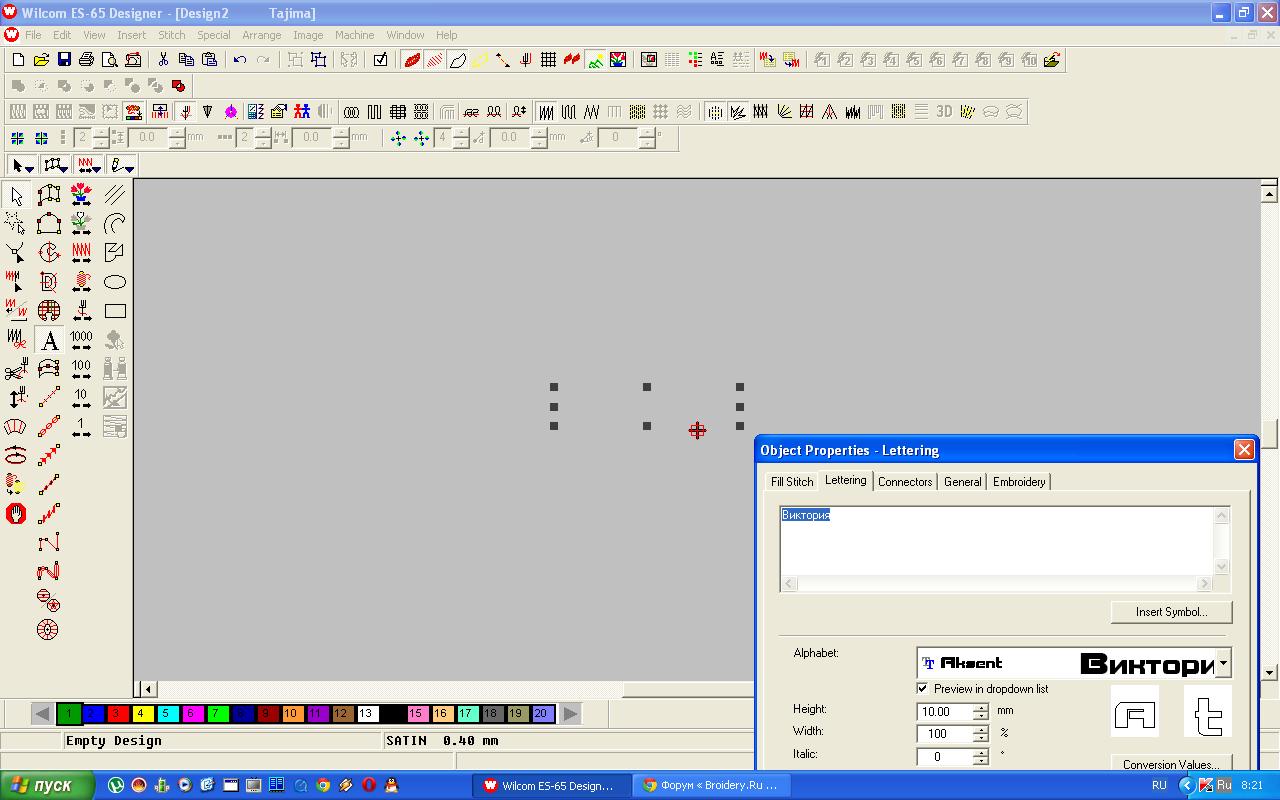Click the Conversion Values button
This screenshot has height=800, width=1280.
[1170, 764]
